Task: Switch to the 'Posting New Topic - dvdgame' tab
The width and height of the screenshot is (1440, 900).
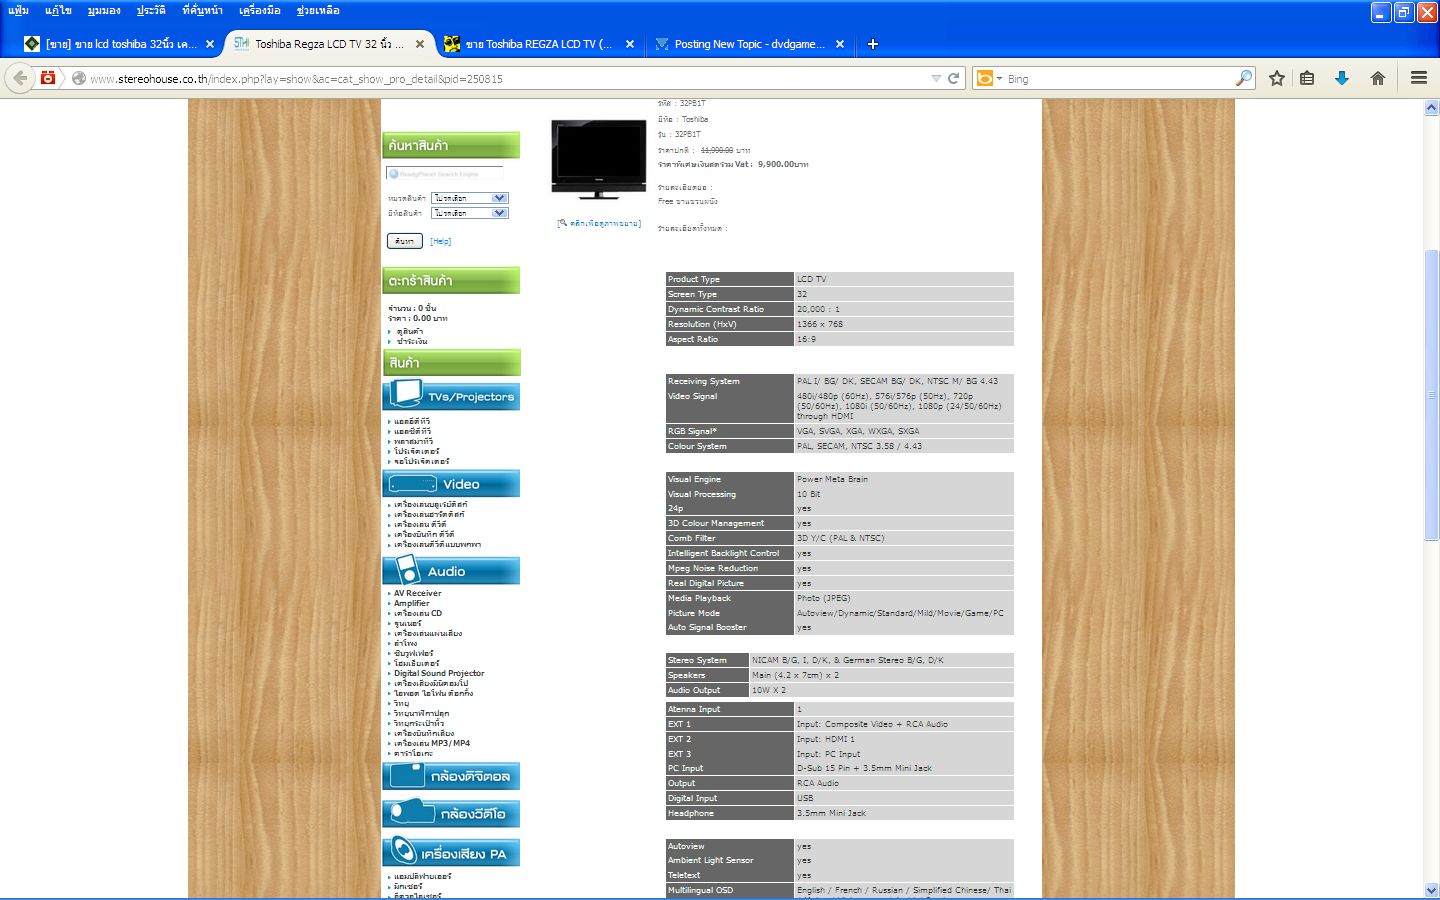Action: [x=748, y=44]
